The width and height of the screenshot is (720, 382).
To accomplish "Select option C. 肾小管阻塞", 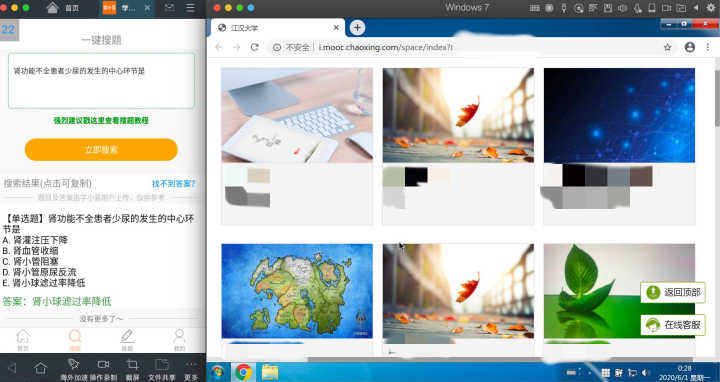I will 30,261.
